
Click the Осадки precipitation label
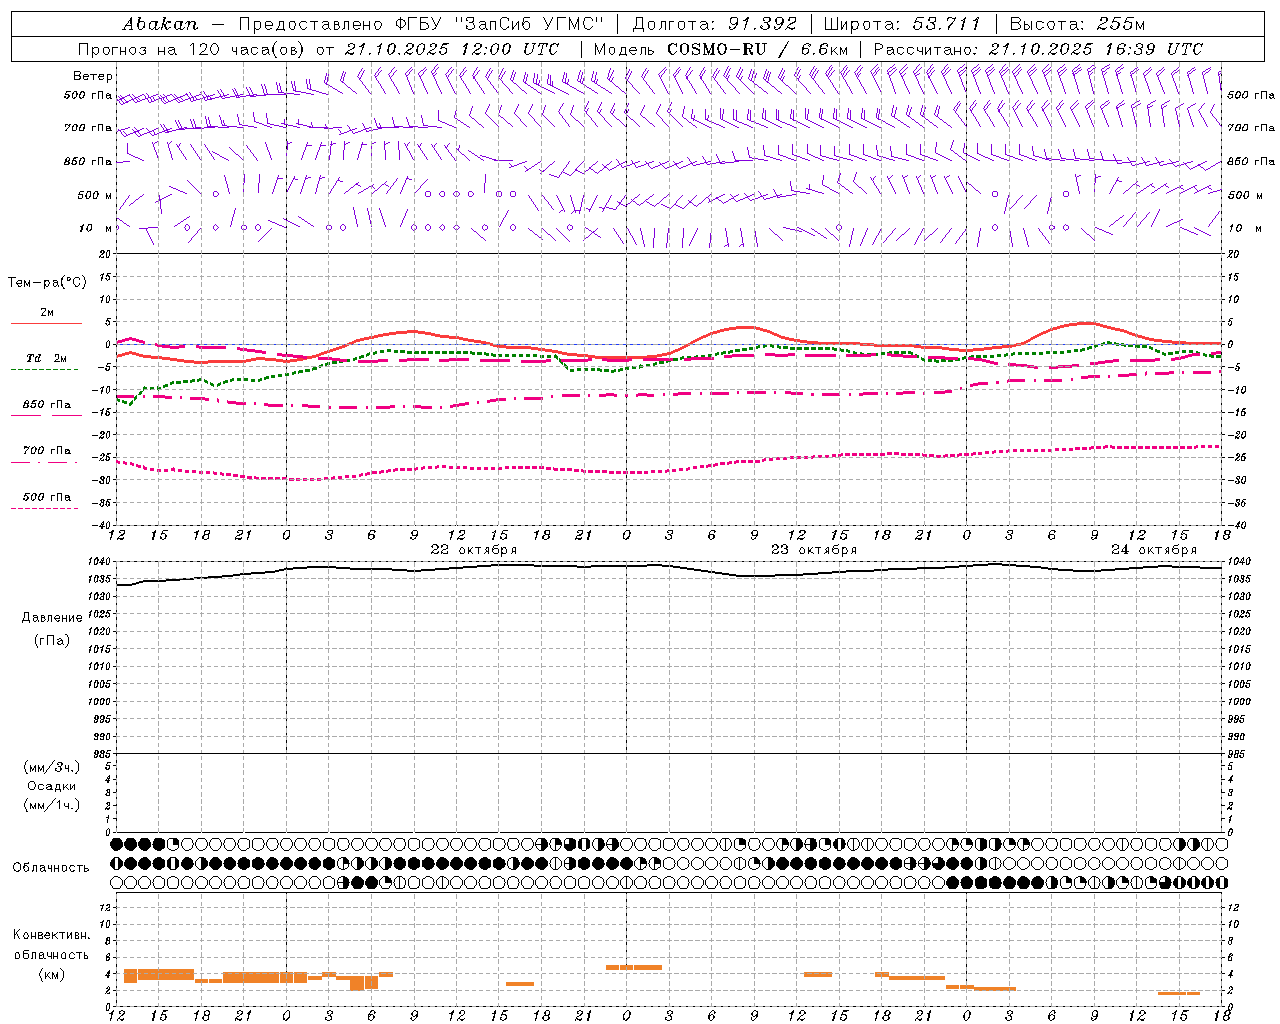52,787
